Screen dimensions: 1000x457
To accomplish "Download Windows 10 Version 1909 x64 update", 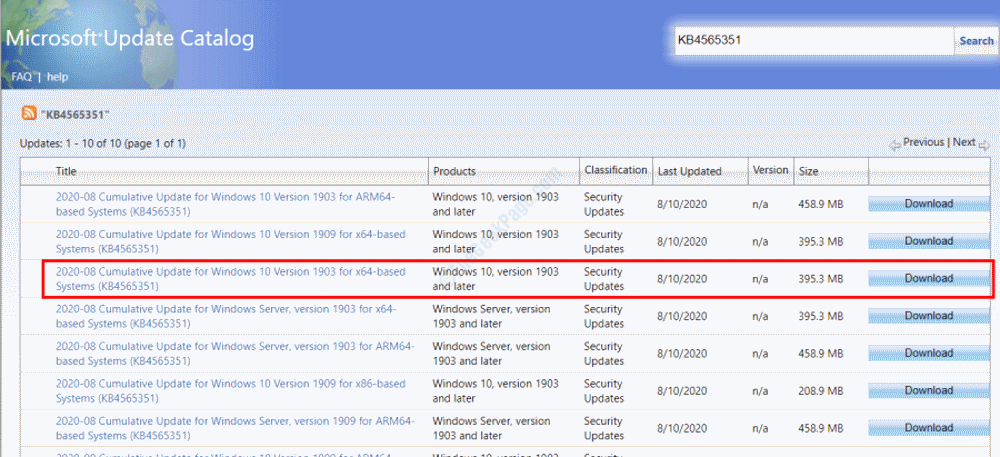I will [929, 241].
